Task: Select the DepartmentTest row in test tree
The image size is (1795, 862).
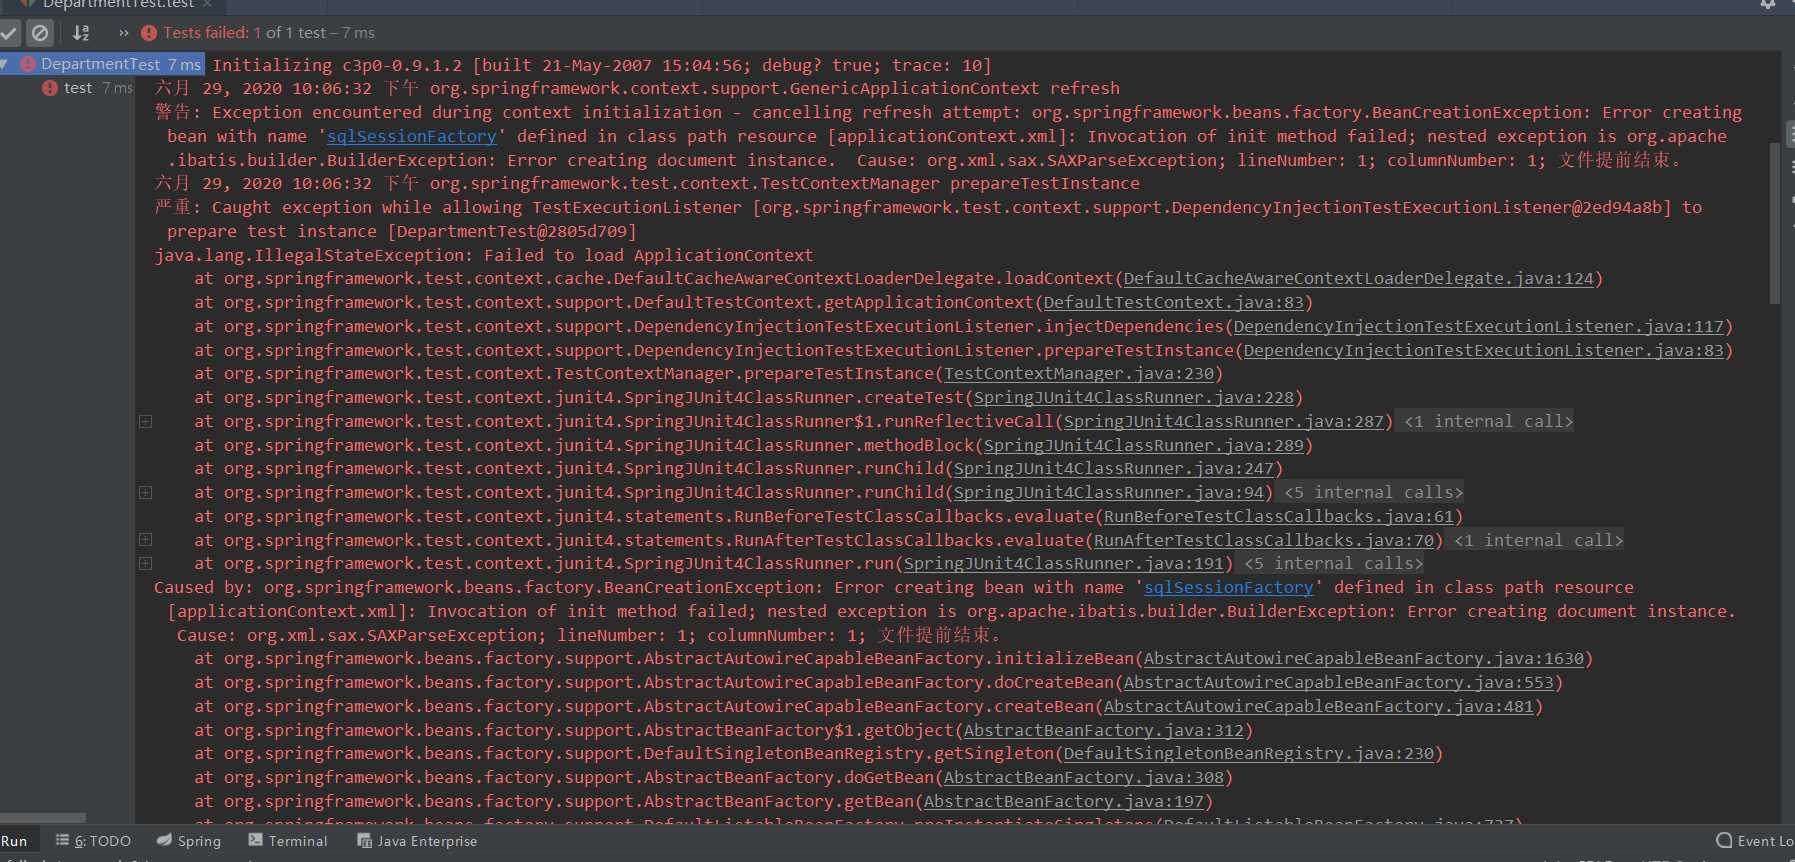Action: click(102, 64)
